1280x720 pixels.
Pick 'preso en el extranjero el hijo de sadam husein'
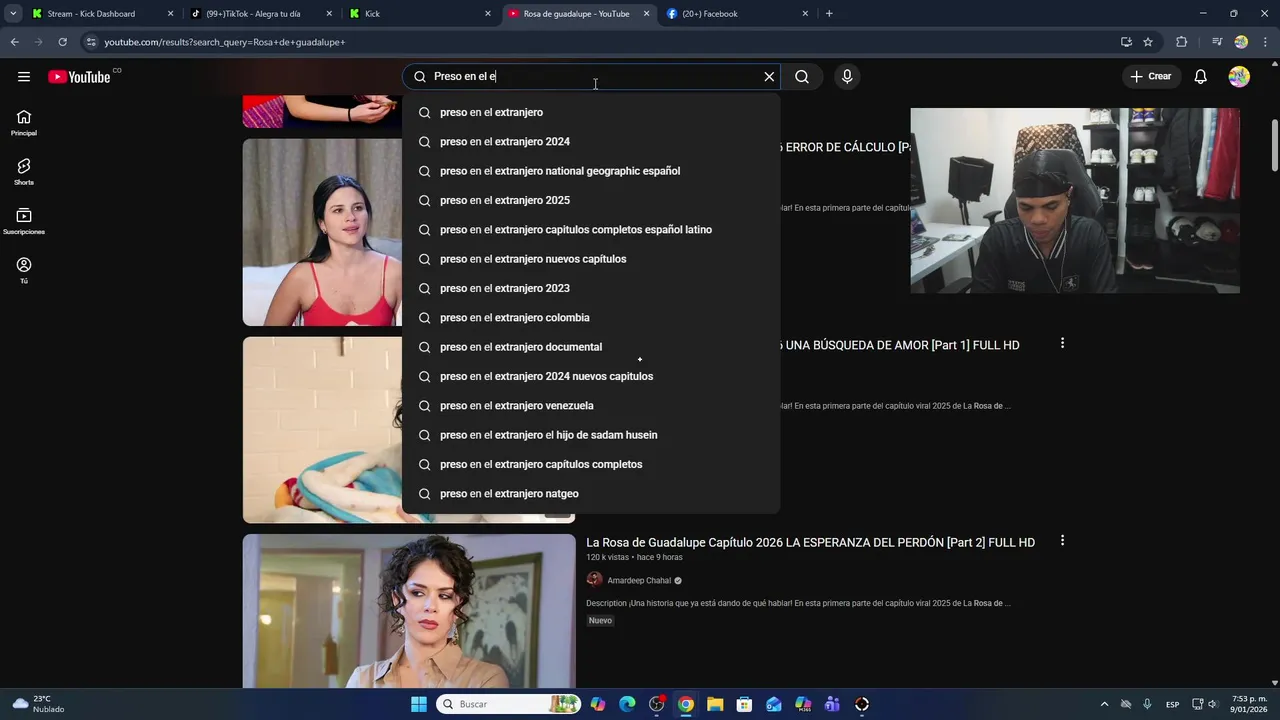[591, 435]
